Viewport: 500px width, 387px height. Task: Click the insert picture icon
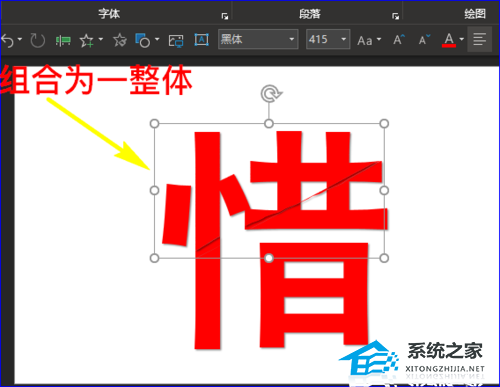click(176, 41)
